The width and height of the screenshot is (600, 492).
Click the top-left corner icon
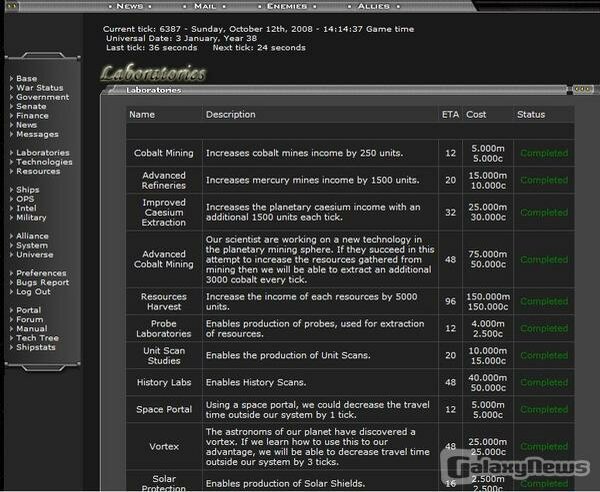(x=12, y=6)
